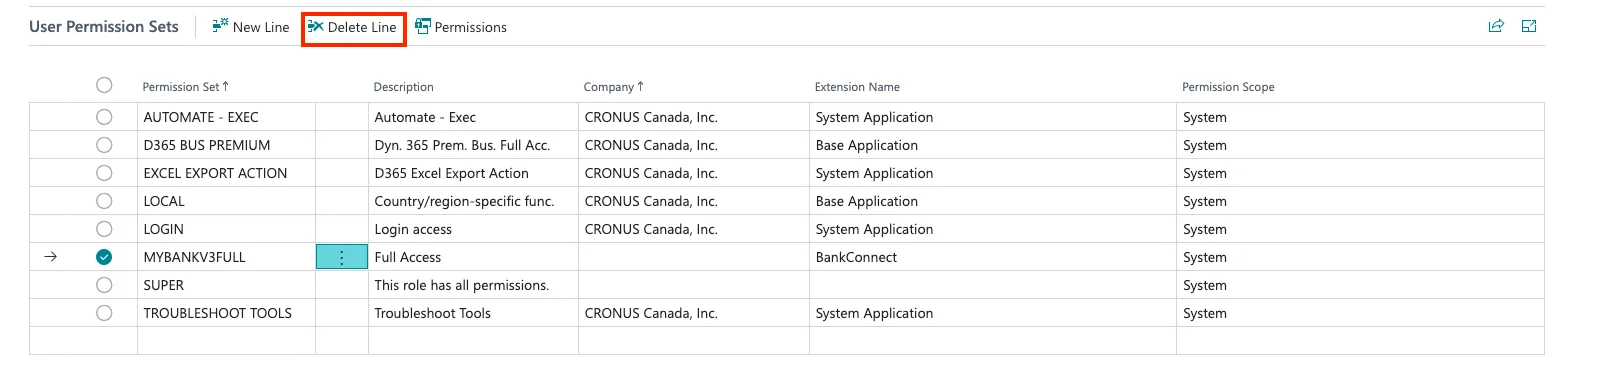Click the AUTOMATE - EXEC permission set cell
1600x389 pixels.
click(227, 117)
